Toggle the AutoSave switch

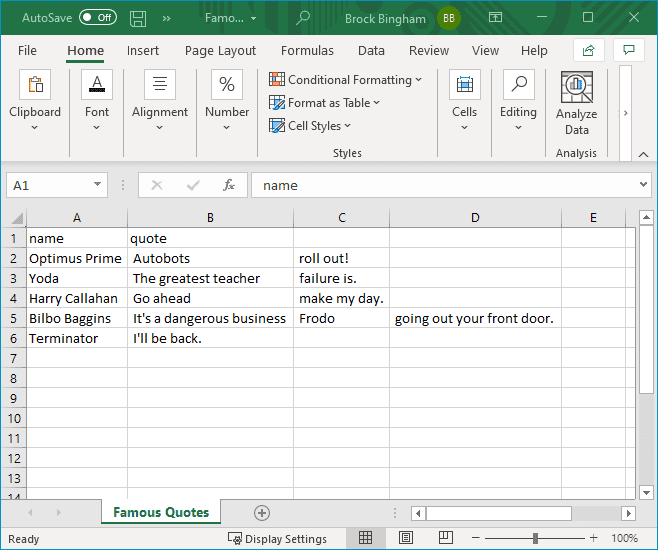coord(98,18)
